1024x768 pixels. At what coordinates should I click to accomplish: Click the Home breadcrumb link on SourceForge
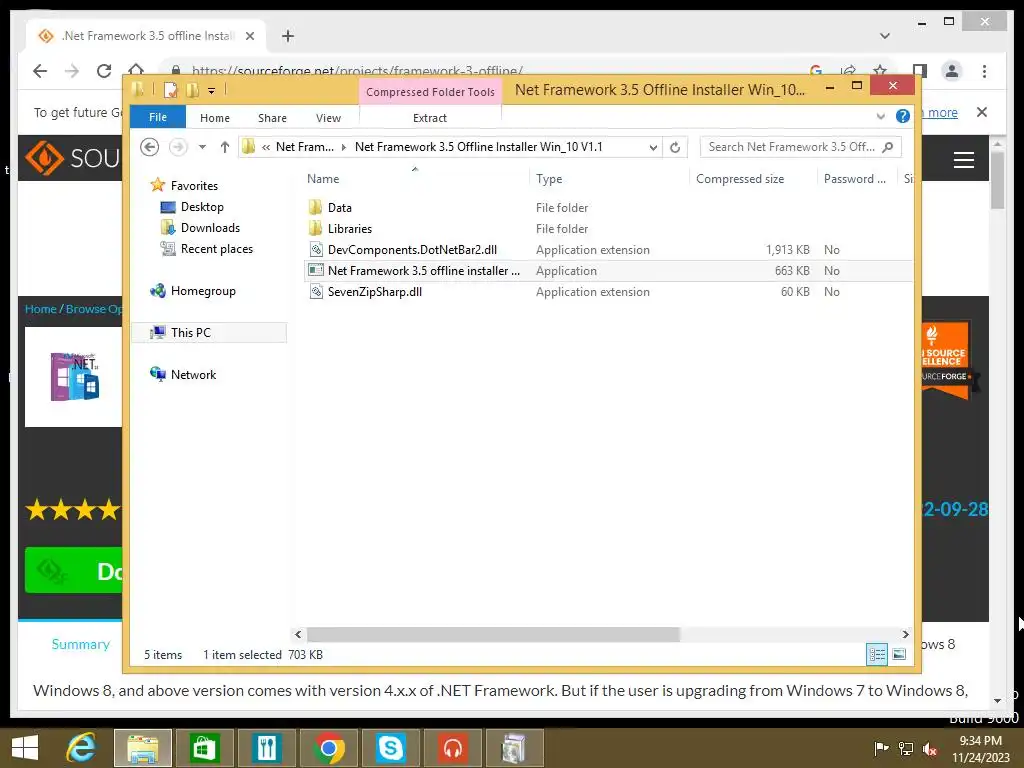[x=40, y=309]
